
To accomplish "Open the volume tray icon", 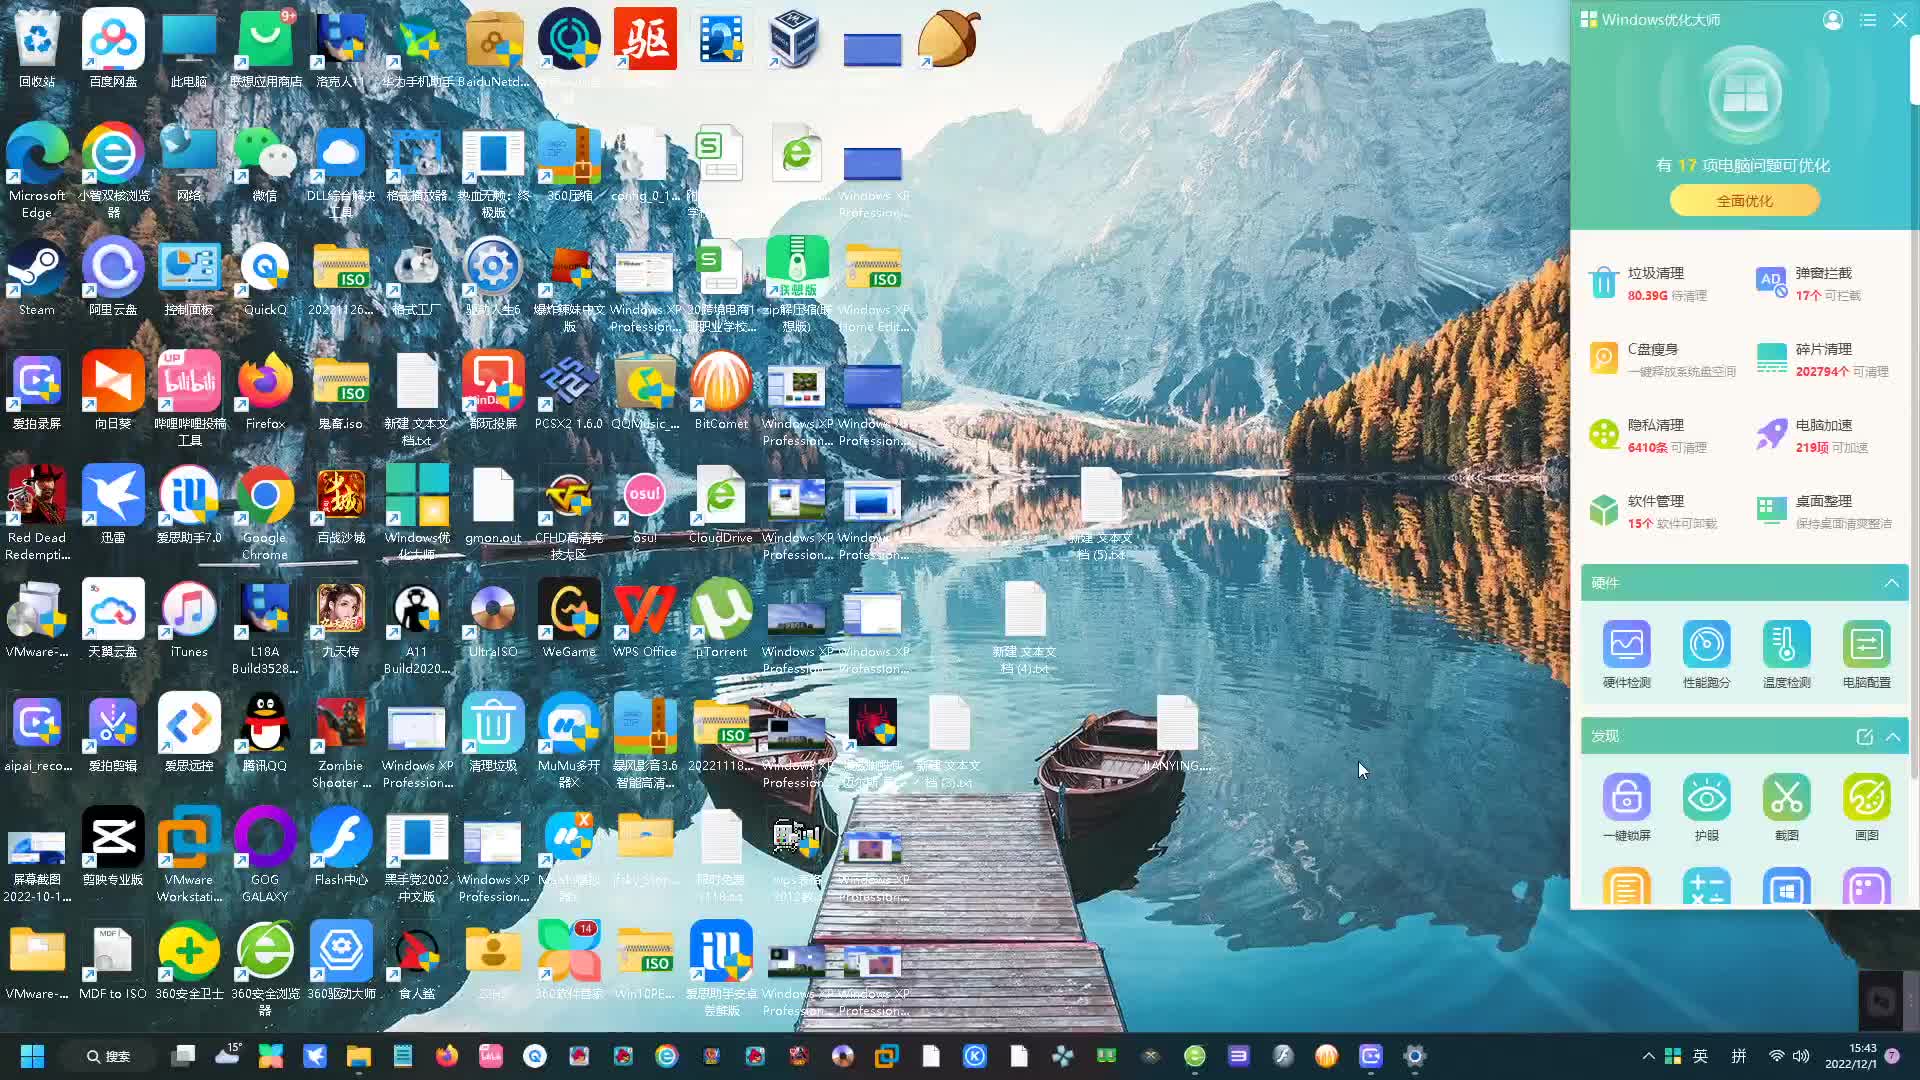I will (x=1801, y=1056).
